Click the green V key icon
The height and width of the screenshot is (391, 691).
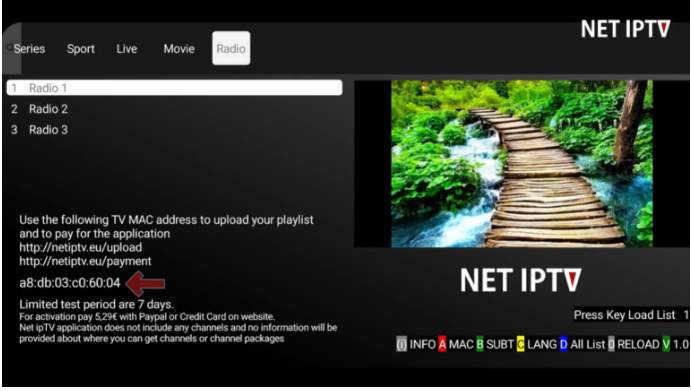(x=666, y=344)
